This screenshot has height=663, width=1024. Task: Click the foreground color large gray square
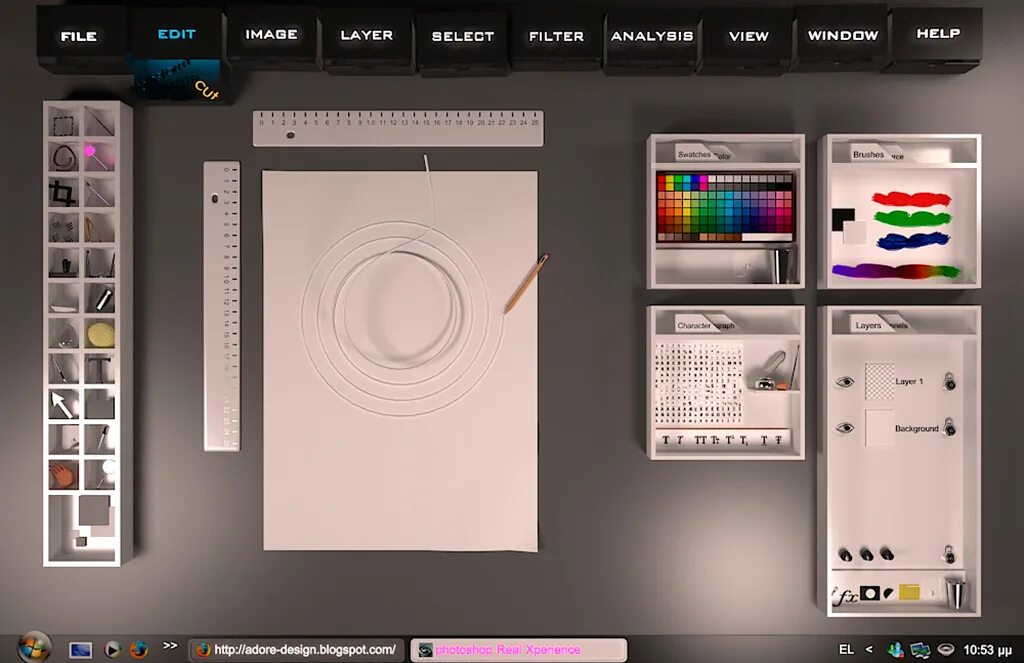[95, 510]
